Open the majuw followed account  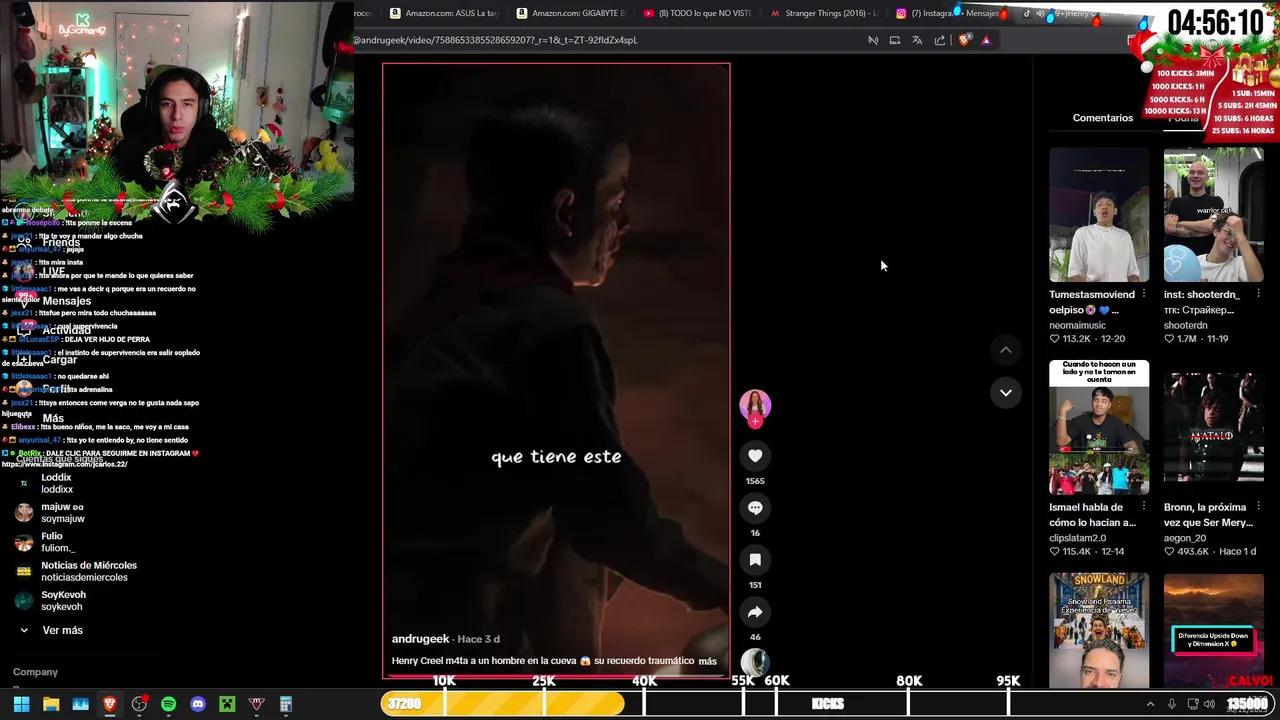[62, 513]
